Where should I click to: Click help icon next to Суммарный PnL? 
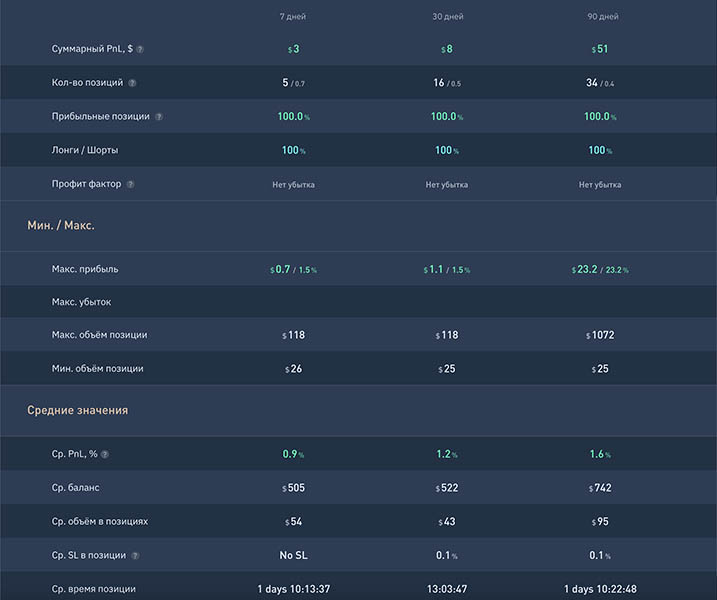click(140, 49)
